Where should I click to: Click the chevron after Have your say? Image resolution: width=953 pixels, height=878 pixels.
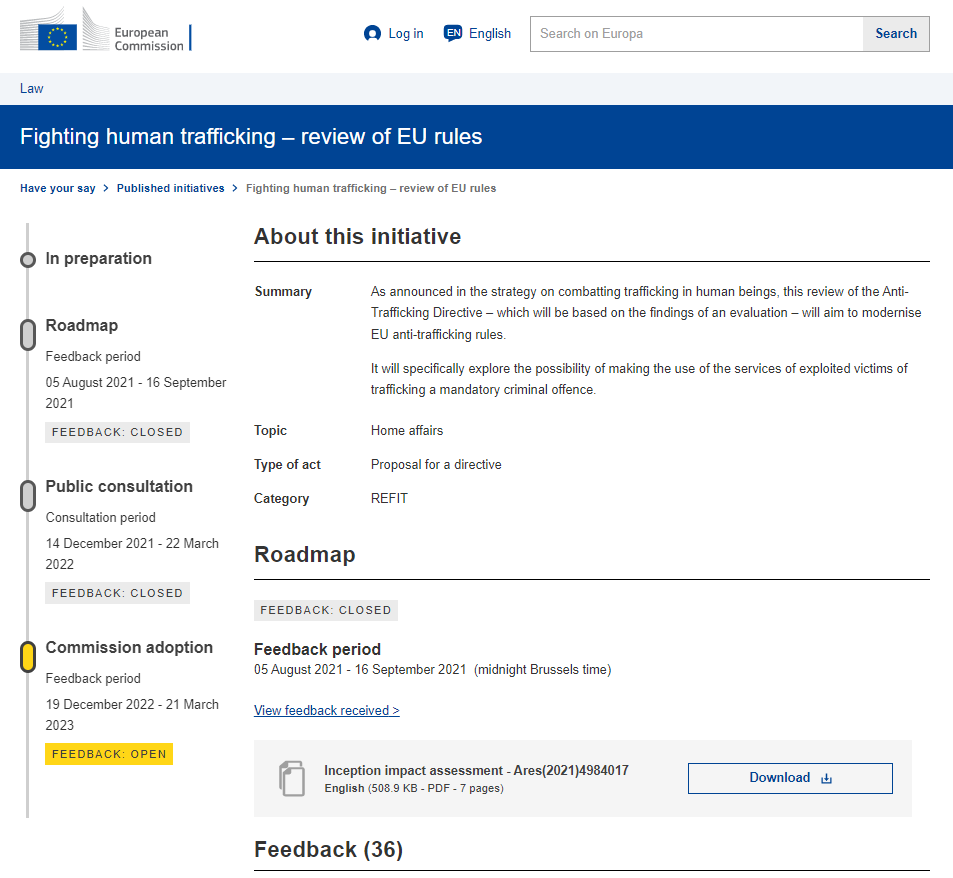tap(106, 188)
